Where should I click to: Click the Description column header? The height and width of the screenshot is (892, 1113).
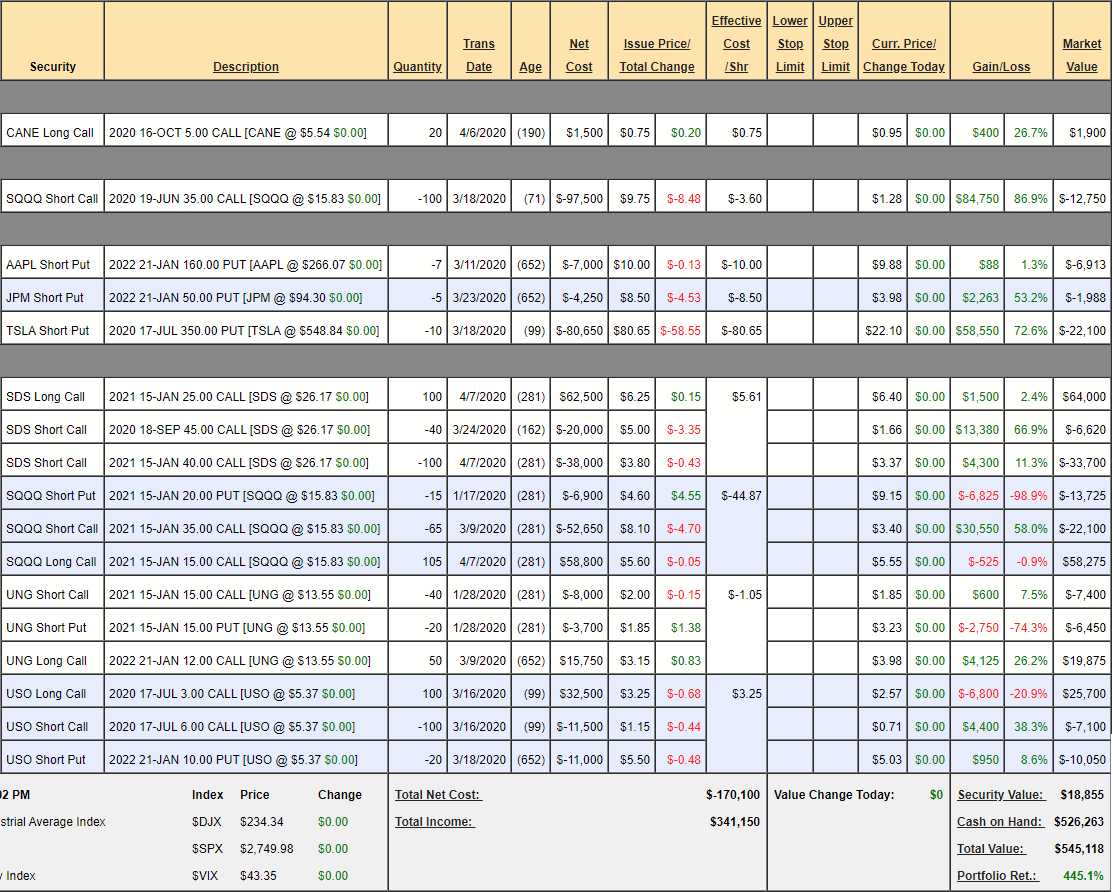tap(245, 67)
